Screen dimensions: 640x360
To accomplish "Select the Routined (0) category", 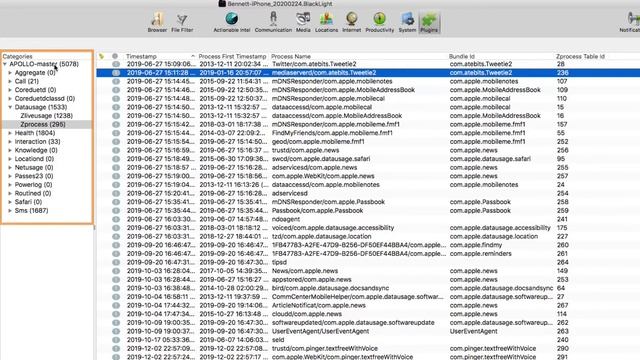I will tap(33, 193).
